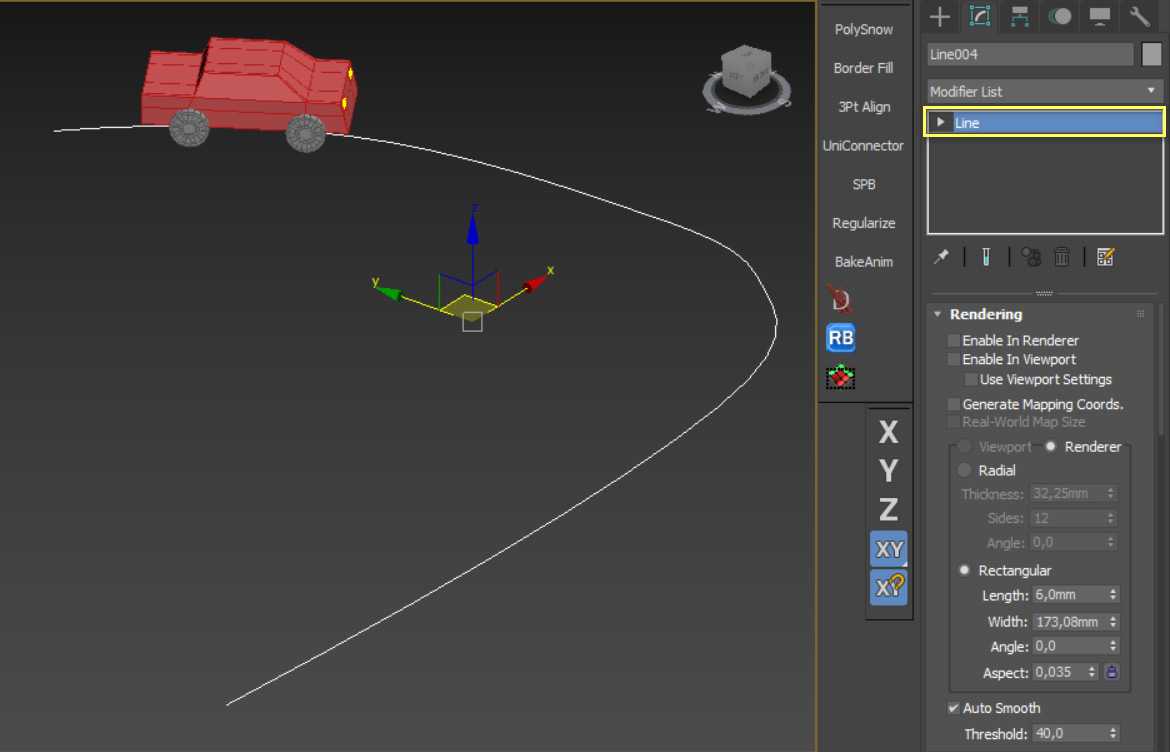Collapse the Rendering rollout
The height and width of the screenshot is (752, 1170).
(938, 314)
